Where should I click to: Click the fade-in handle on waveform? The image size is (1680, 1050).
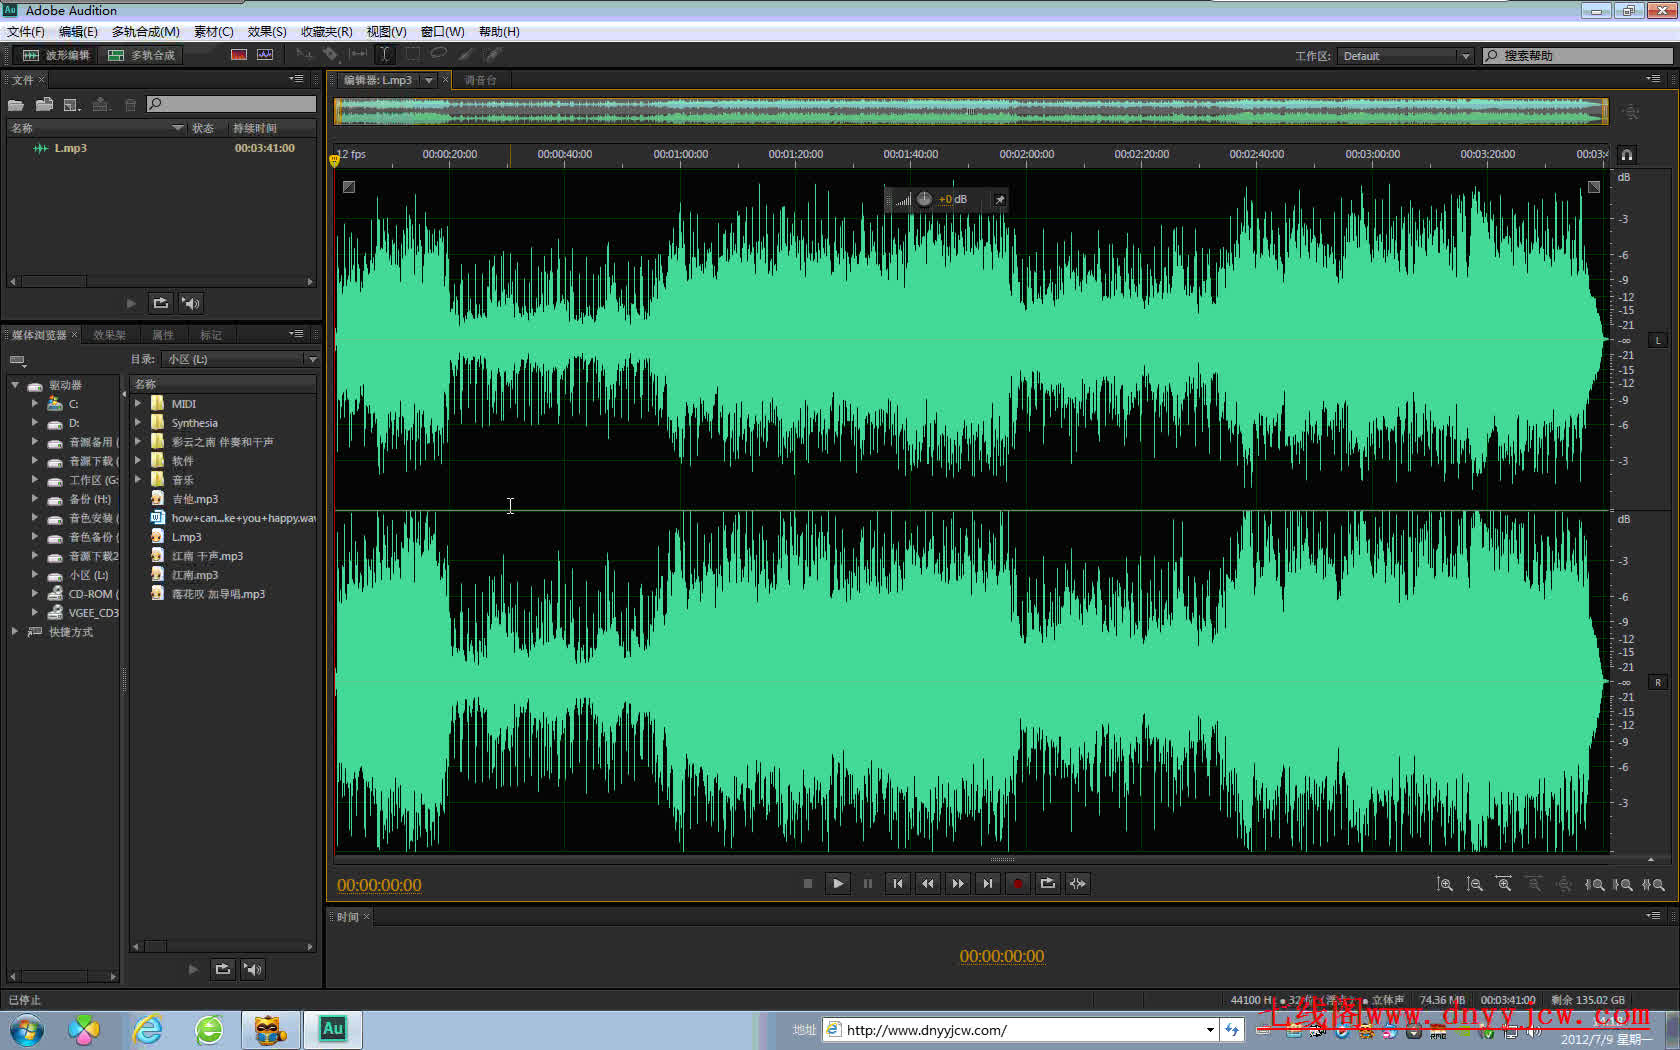349,187
